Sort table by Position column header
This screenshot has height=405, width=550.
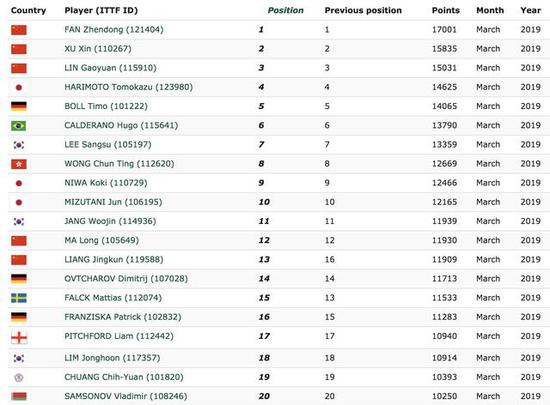click(x=286, y=11)
